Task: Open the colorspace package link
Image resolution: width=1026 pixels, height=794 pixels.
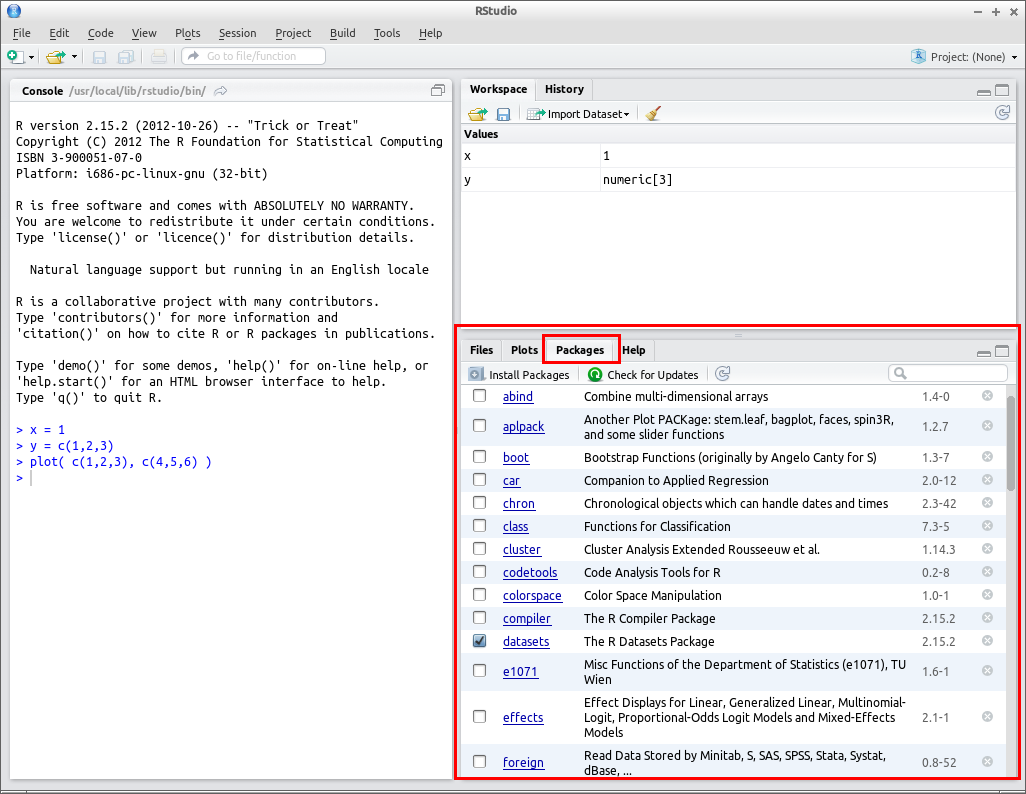Action: tap(532, 595)
